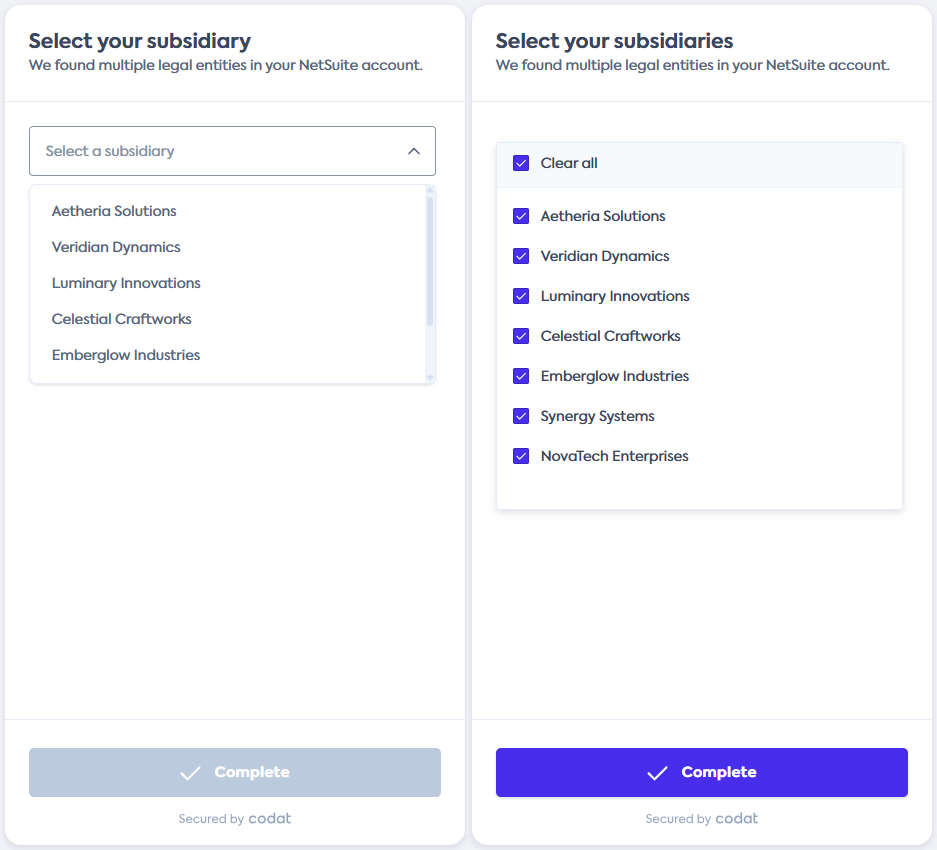Screen dimensions: 937x850
Task: Pick Celestial Craftworks from the dropdown options
Action: pos(121,319)
